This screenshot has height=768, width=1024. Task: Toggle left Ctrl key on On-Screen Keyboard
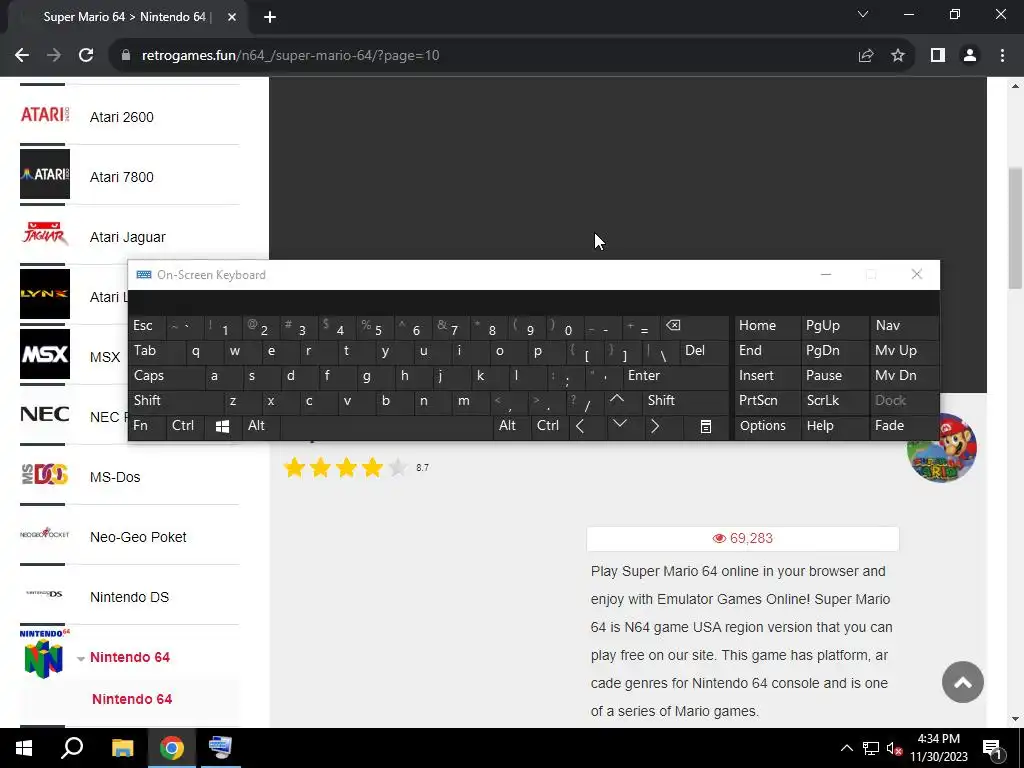[x=185, y=426]
